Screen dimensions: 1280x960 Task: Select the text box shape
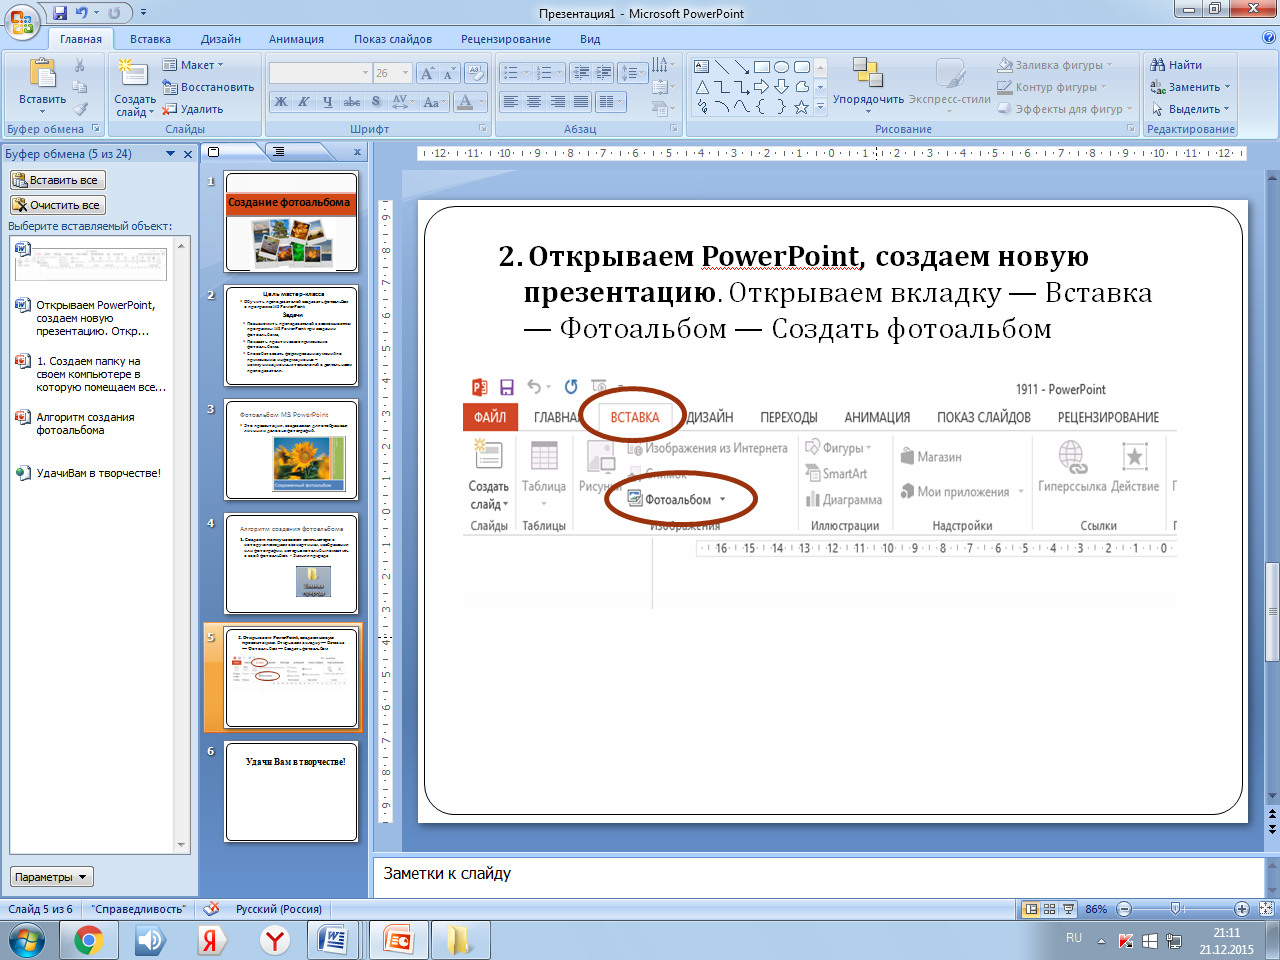702,67
